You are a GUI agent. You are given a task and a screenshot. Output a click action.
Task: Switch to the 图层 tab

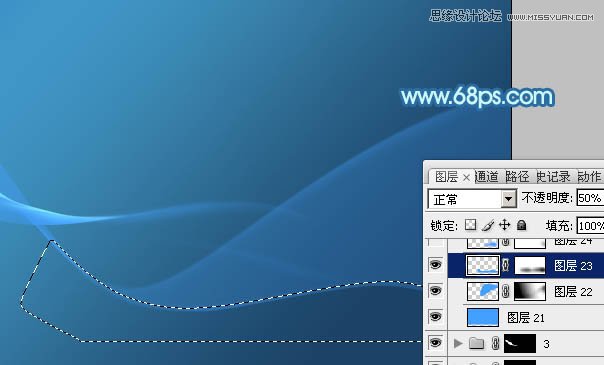pyautogui.click(x=446, y=177)
